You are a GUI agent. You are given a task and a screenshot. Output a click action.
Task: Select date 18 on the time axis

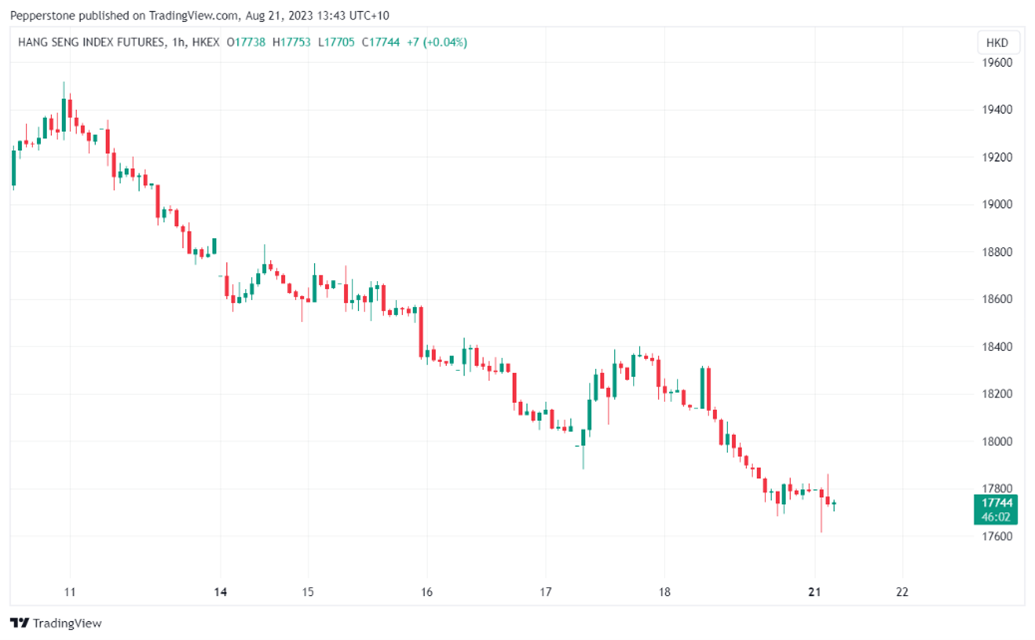tap(664, 592)
